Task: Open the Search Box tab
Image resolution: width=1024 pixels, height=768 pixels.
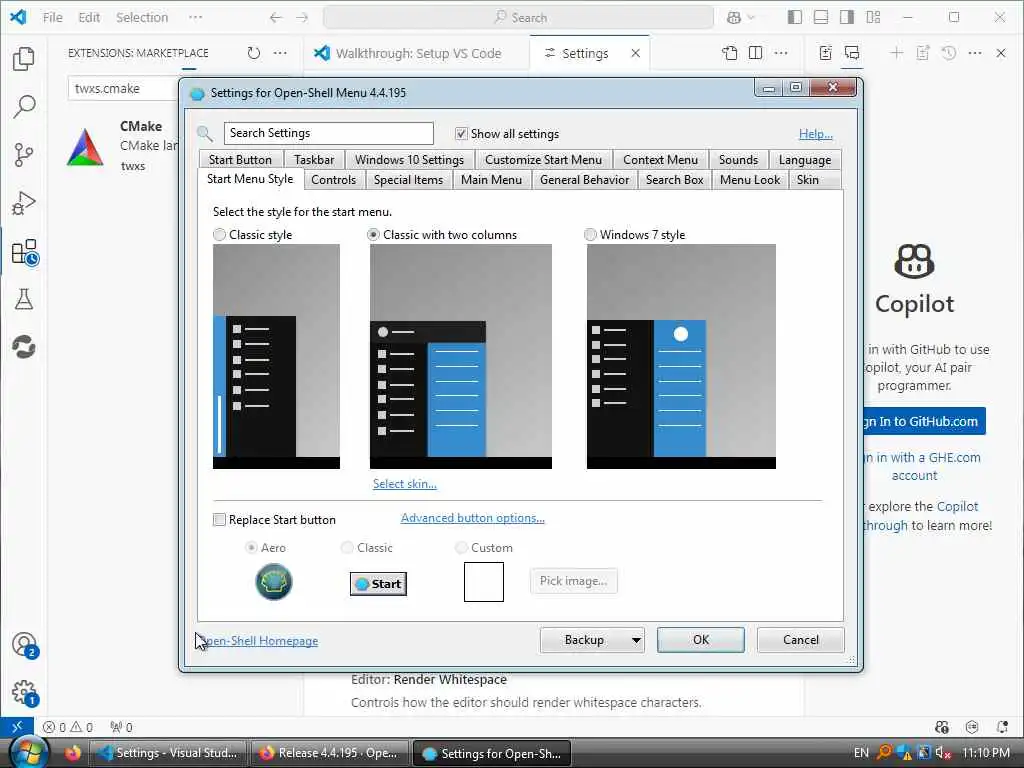Action: coord(675,180)
